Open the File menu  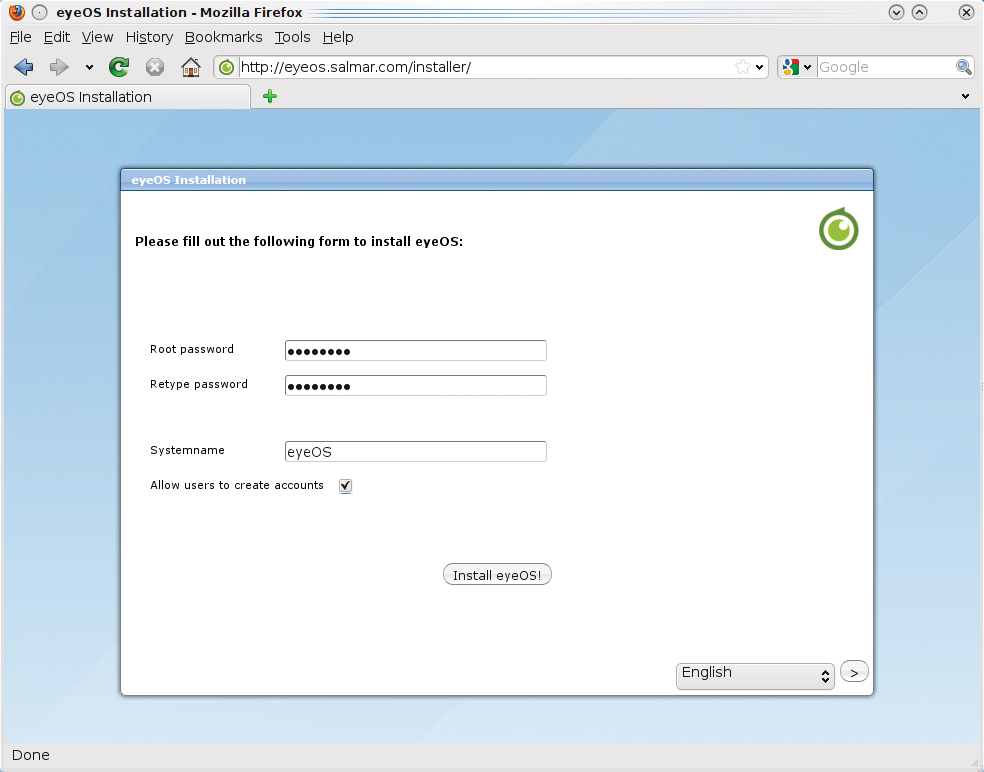21,37
